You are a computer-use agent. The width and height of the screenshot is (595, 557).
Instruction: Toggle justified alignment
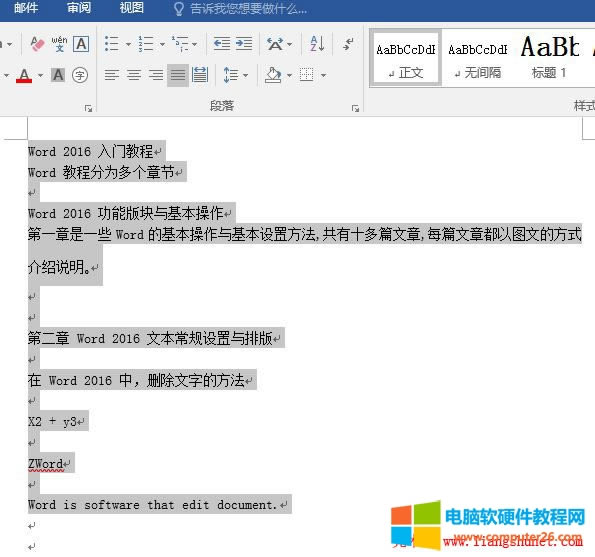(178, 75)
